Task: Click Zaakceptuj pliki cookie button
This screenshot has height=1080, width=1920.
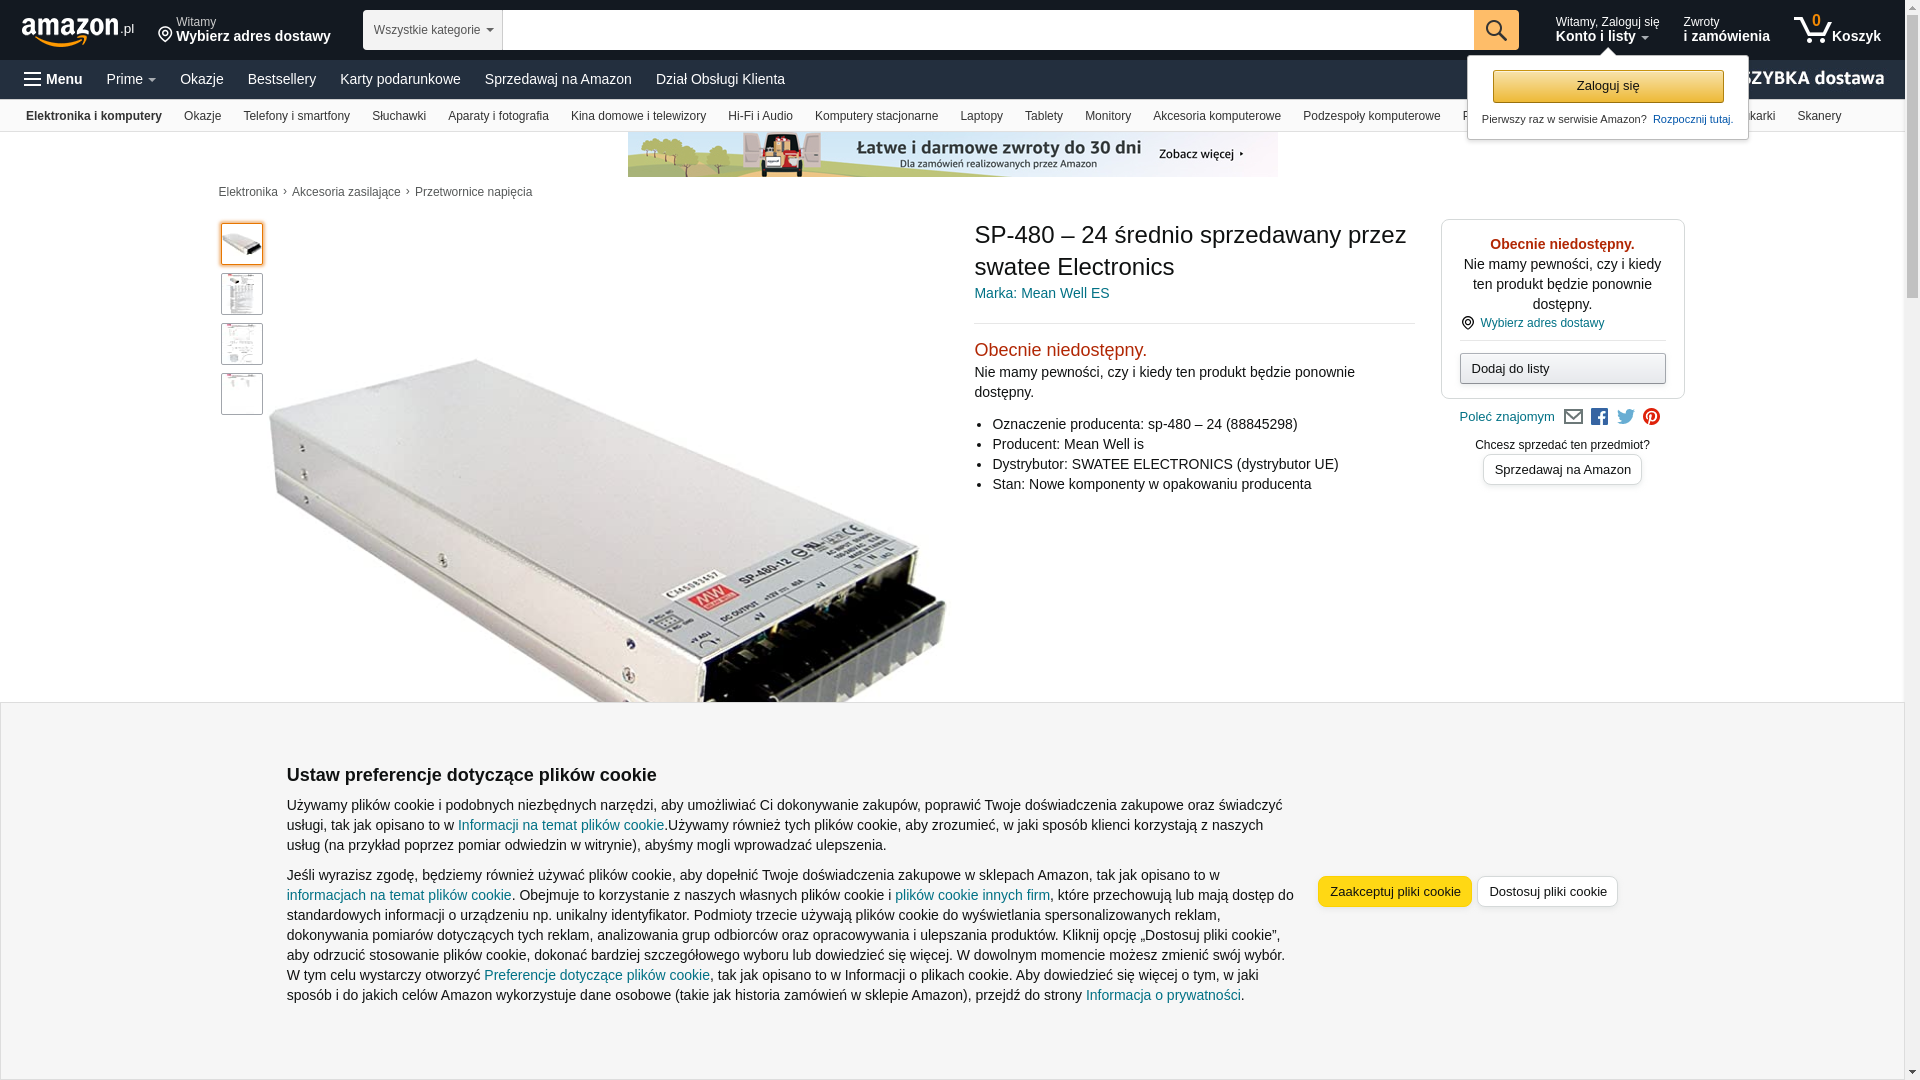Action: (1395, 892)
